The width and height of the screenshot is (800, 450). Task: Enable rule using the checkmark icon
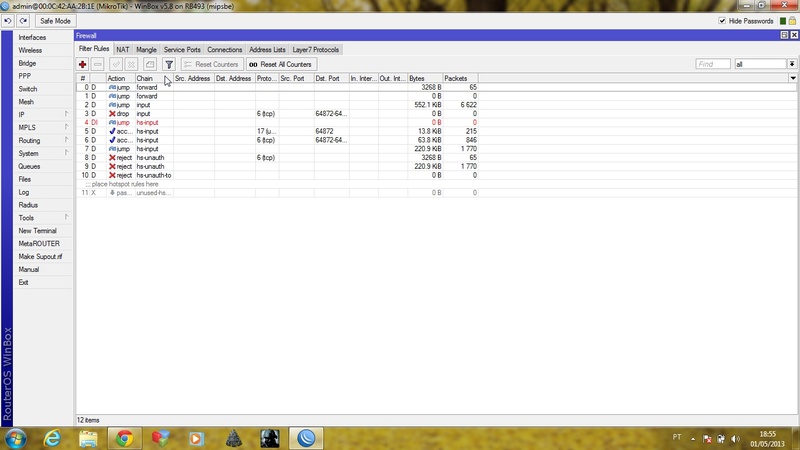(x=116, y=64)
